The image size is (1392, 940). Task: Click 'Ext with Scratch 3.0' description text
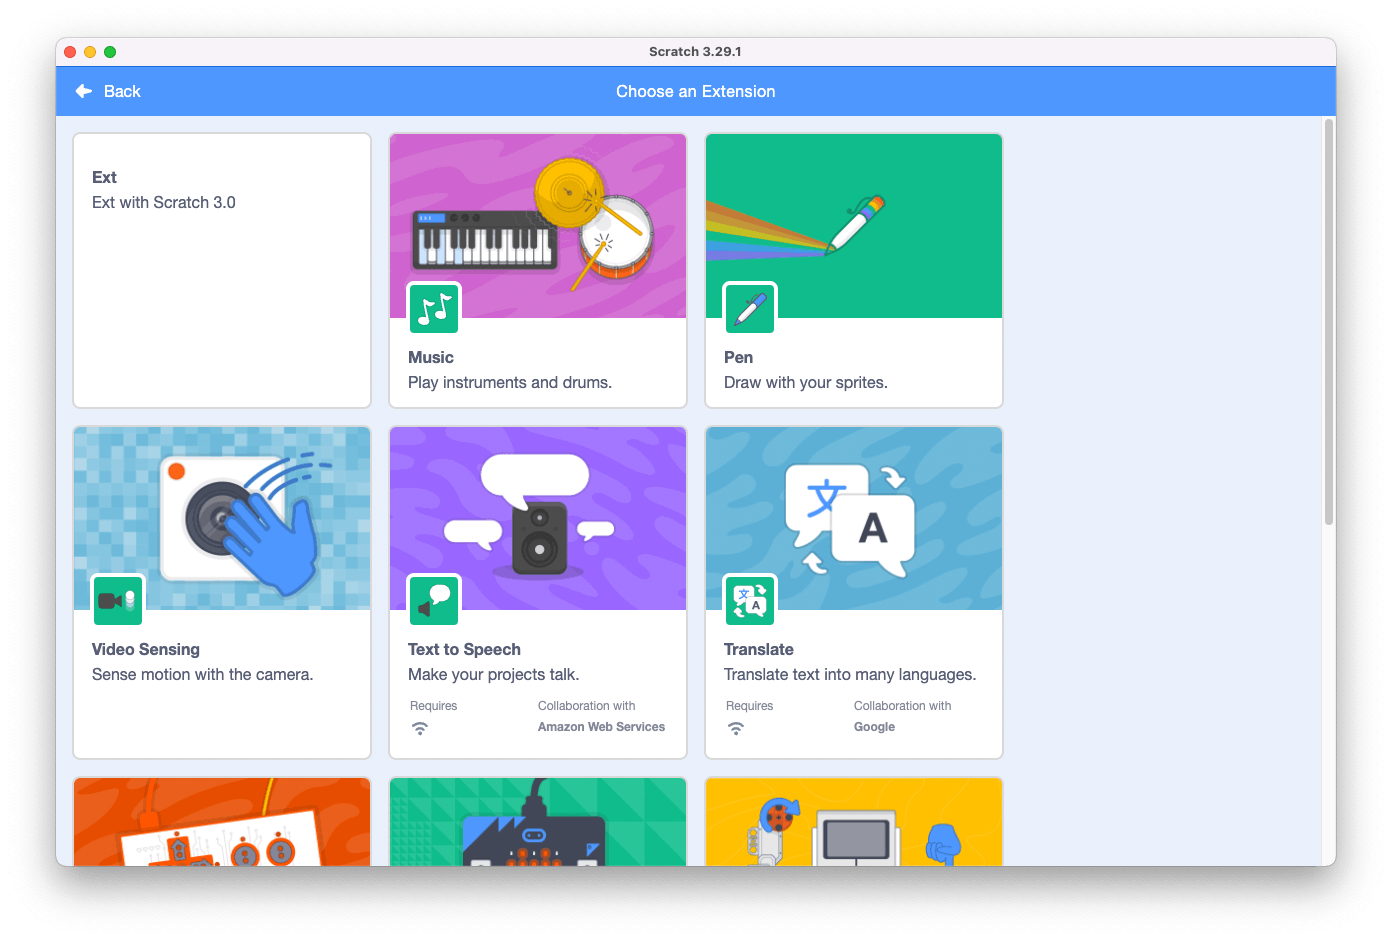(164, 202)
